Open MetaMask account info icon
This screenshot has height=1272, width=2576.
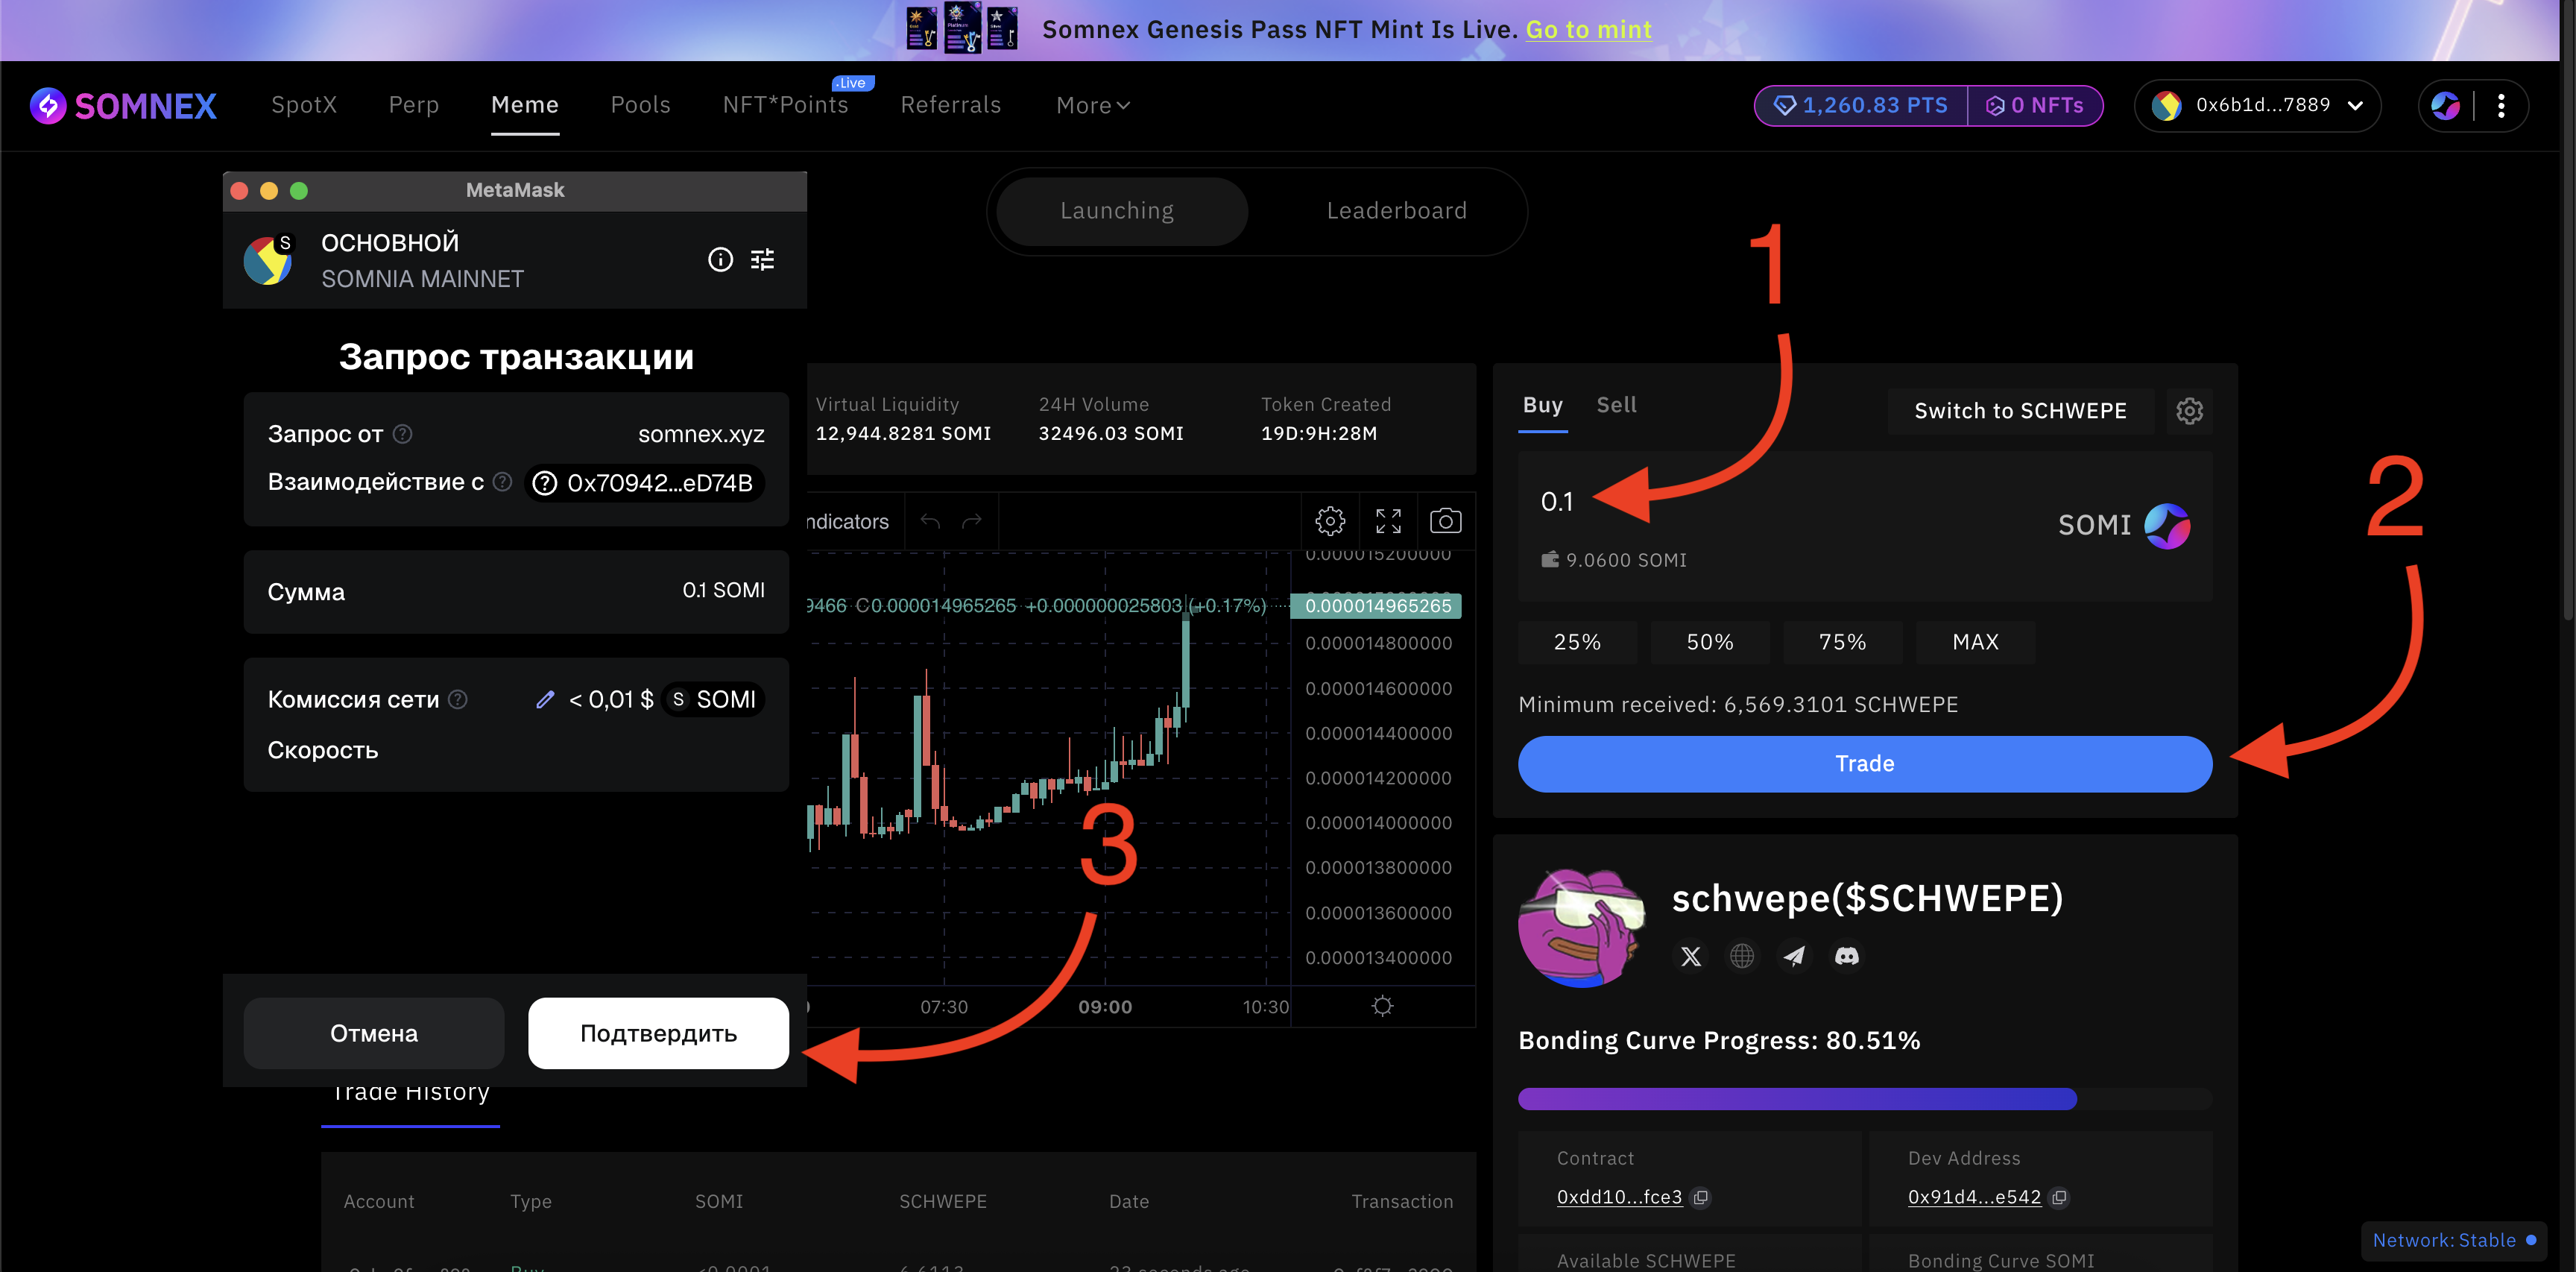[720, 260]
